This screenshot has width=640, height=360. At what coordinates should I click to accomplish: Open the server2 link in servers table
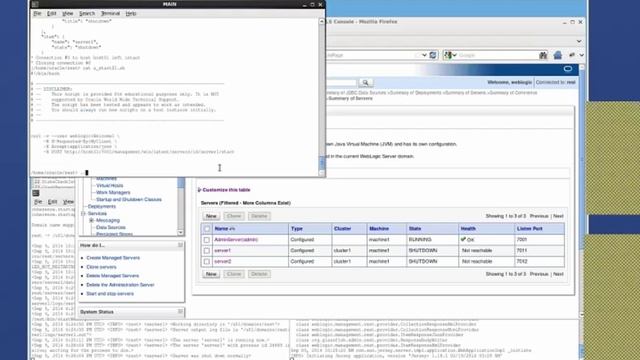point(222,261)
